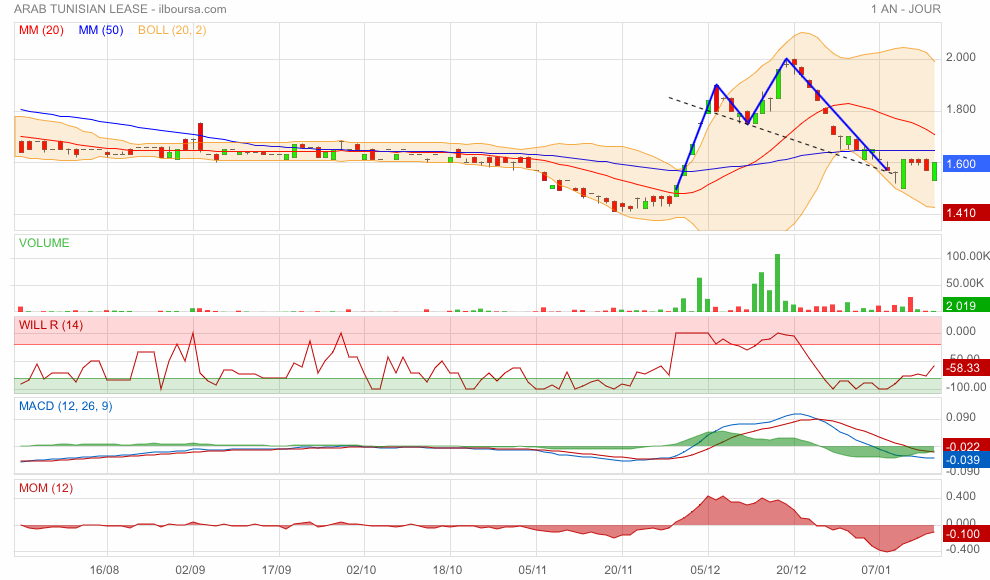Image resolution: width=990 pixels, height=580 pixels.
Task: Click the 02/10 date on the time axis
Action: coord(362,570)
